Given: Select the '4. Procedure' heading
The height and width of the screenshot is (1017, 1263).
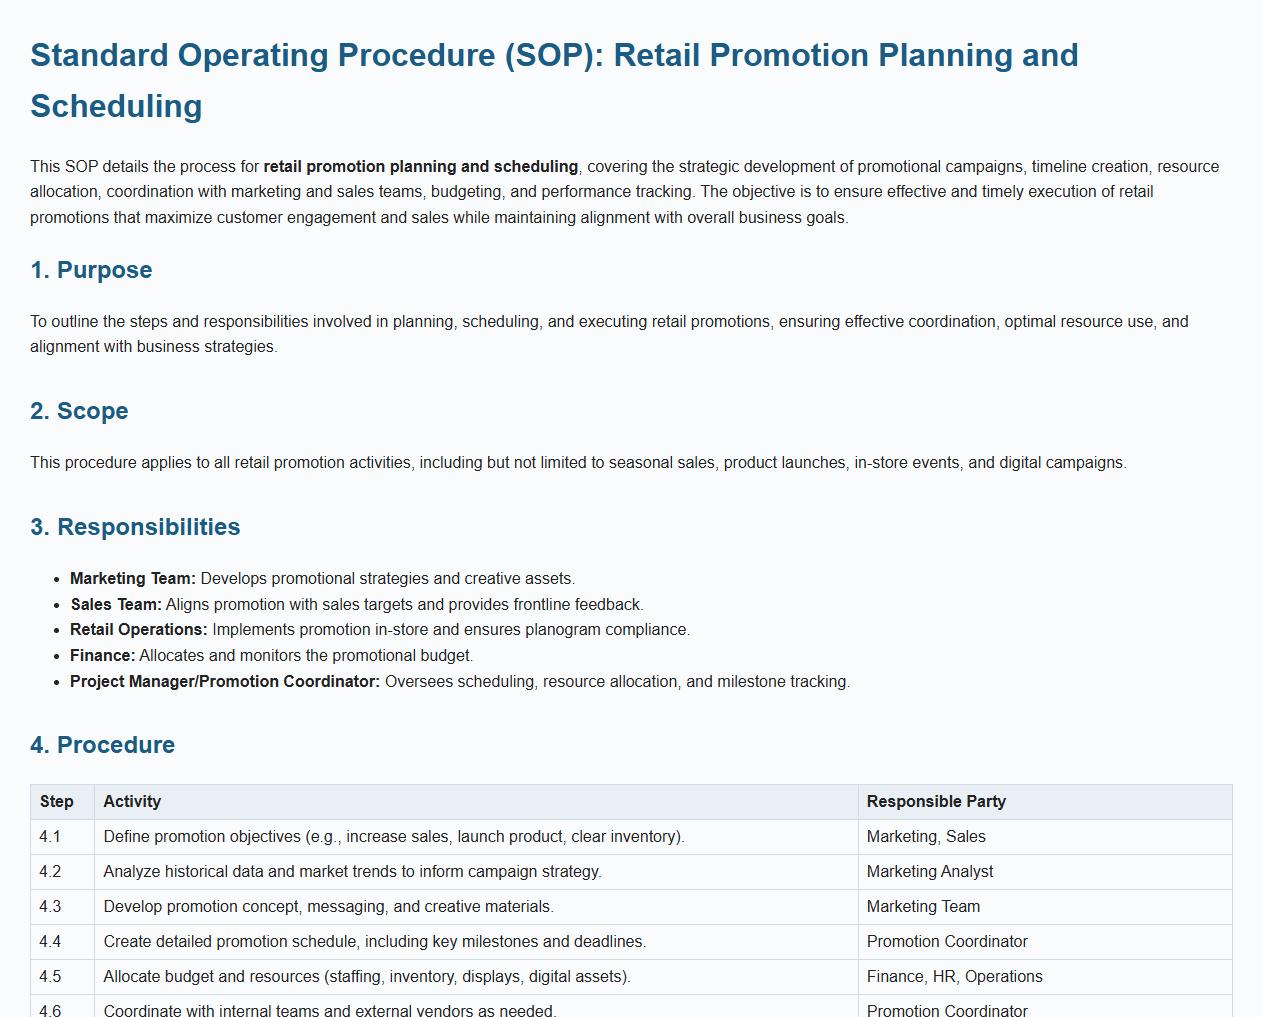Looking at the screenshot, I should click(102, 745).
